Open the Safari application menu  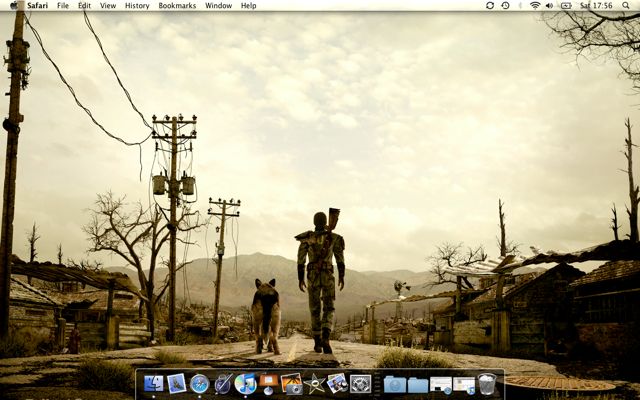(x=38, y=6)
